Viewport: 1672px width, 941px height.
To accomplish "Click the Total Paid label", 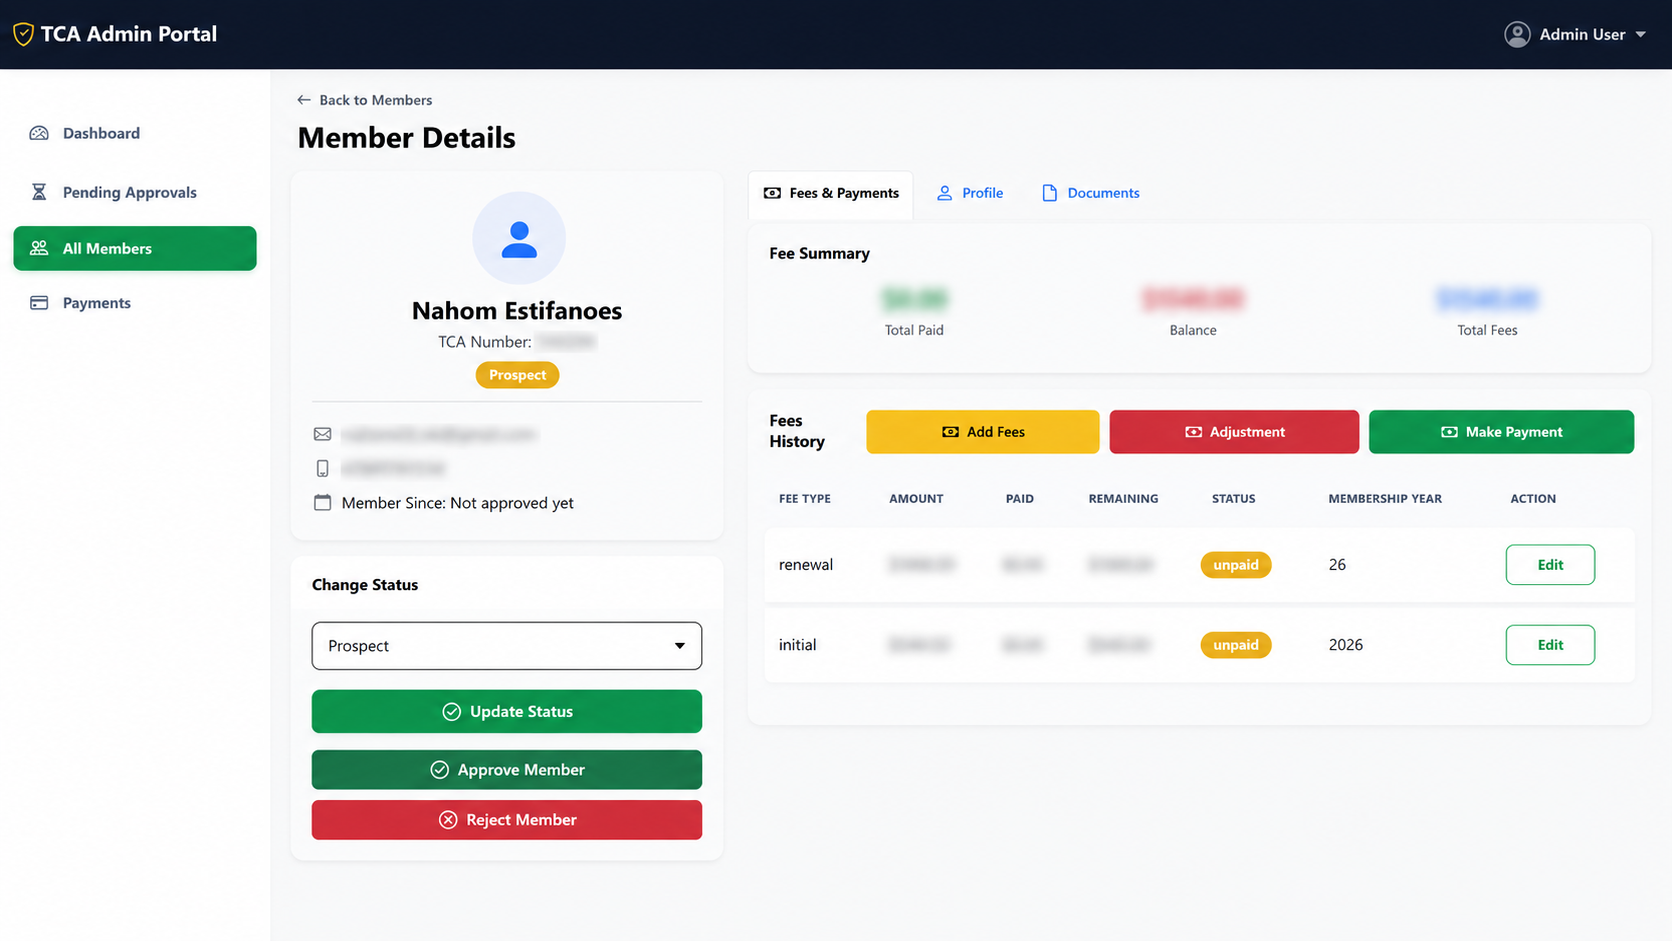I will pyautogui.click(x=914, y=330).
